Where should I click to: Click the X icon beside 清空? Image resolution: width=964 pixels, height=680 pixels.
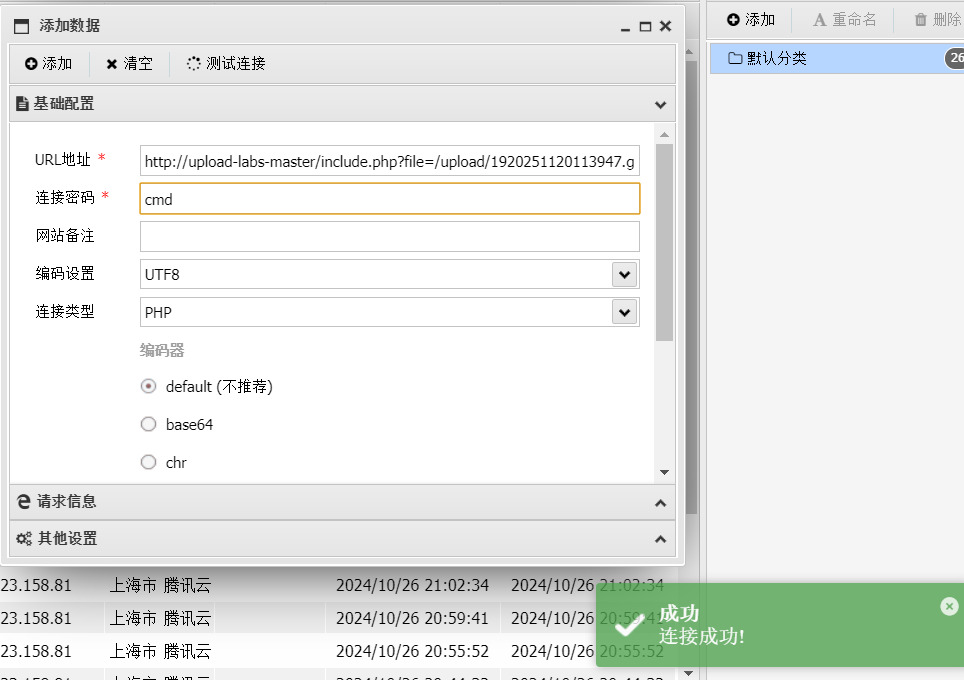pyautogui.click(x=112, y=64)
